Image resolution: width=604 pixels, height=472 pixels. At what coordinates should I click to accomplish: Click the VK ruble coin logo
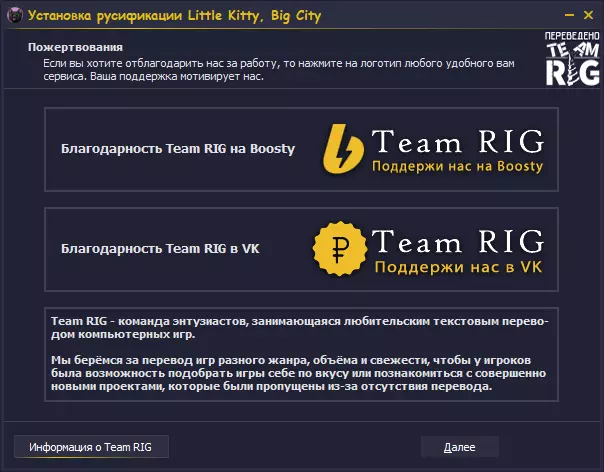[x=340, y=249]
